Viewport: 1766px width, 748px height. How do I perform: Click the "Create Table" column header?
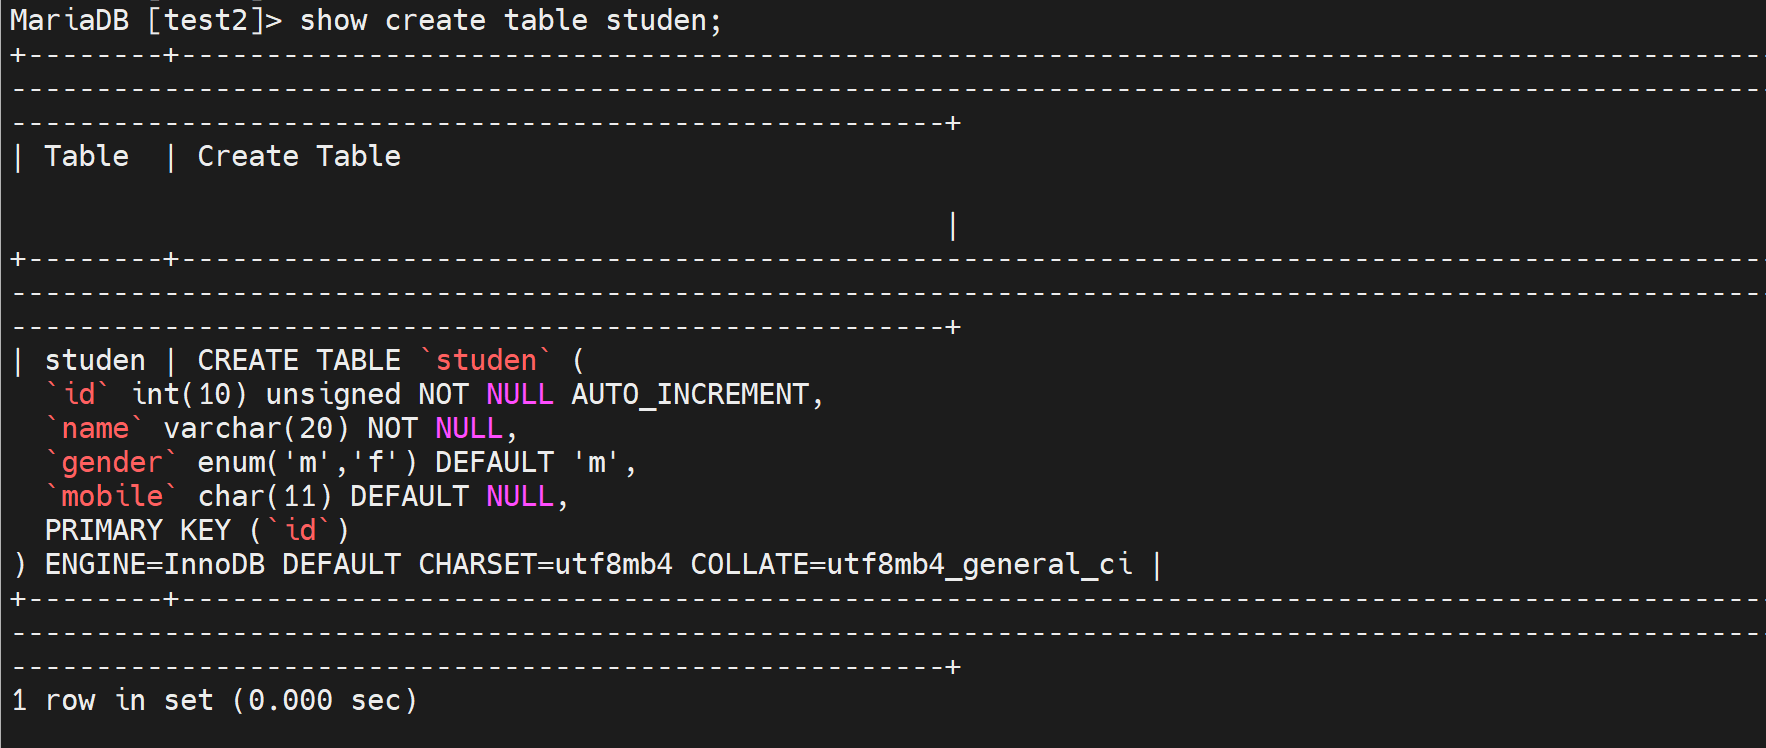[x=298, y=156]
